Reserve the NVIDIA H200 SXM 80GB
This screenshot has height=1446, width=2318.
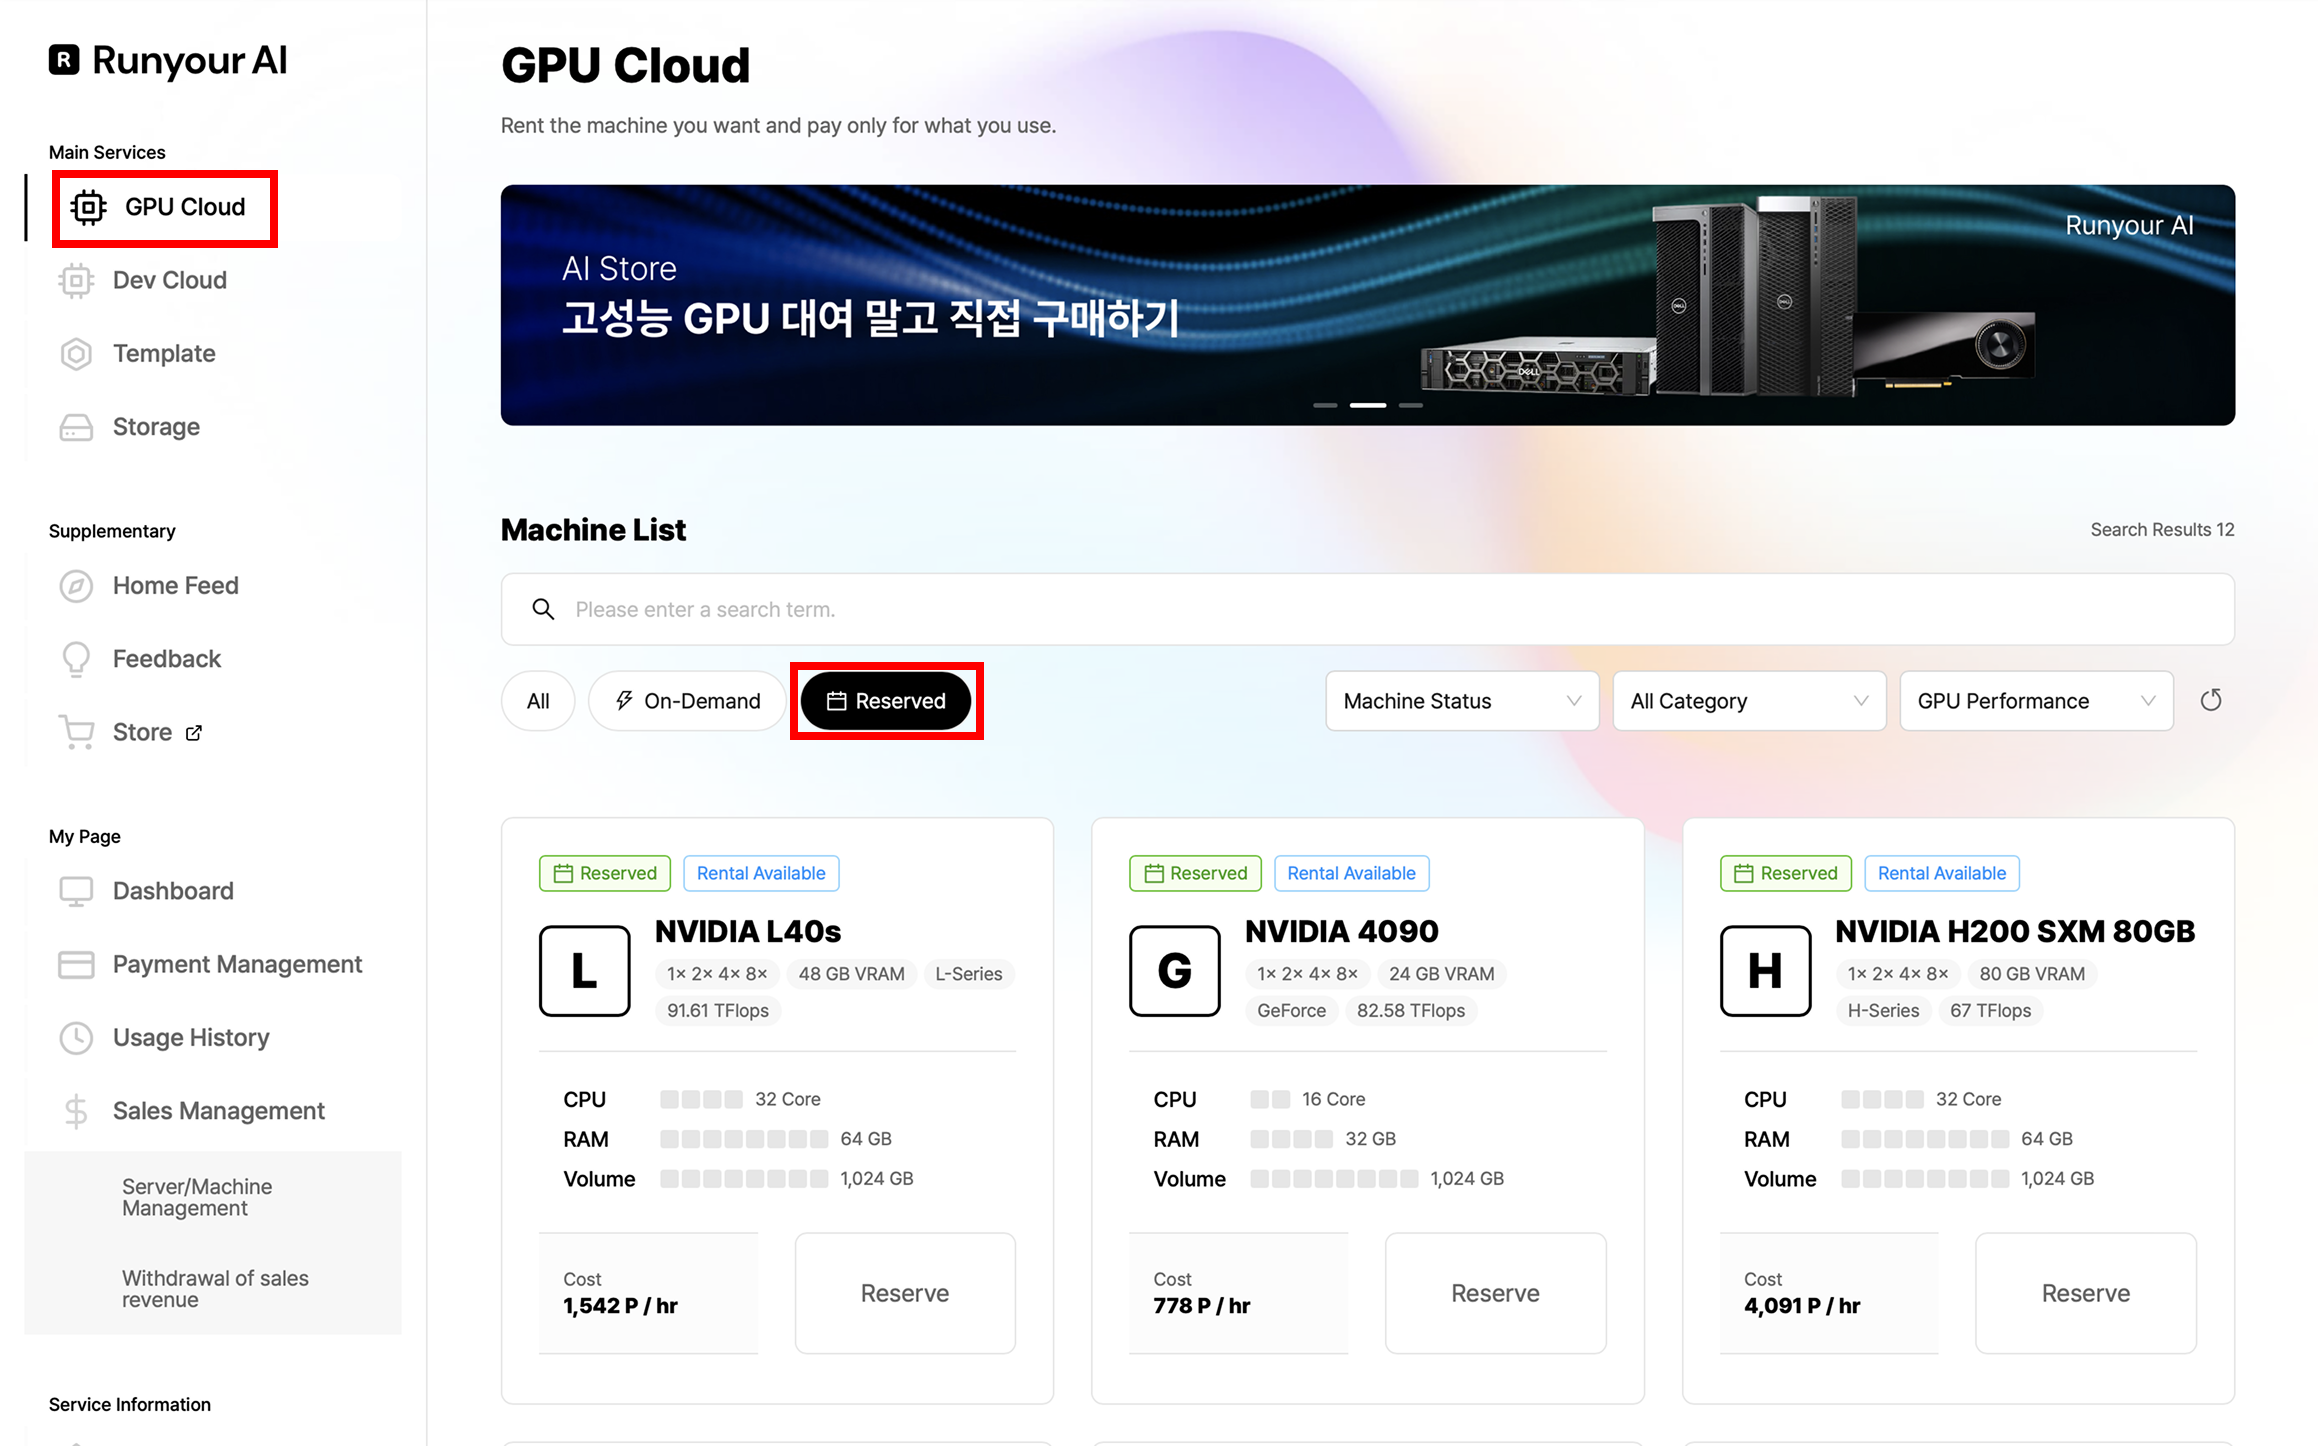[2085, 1293]
